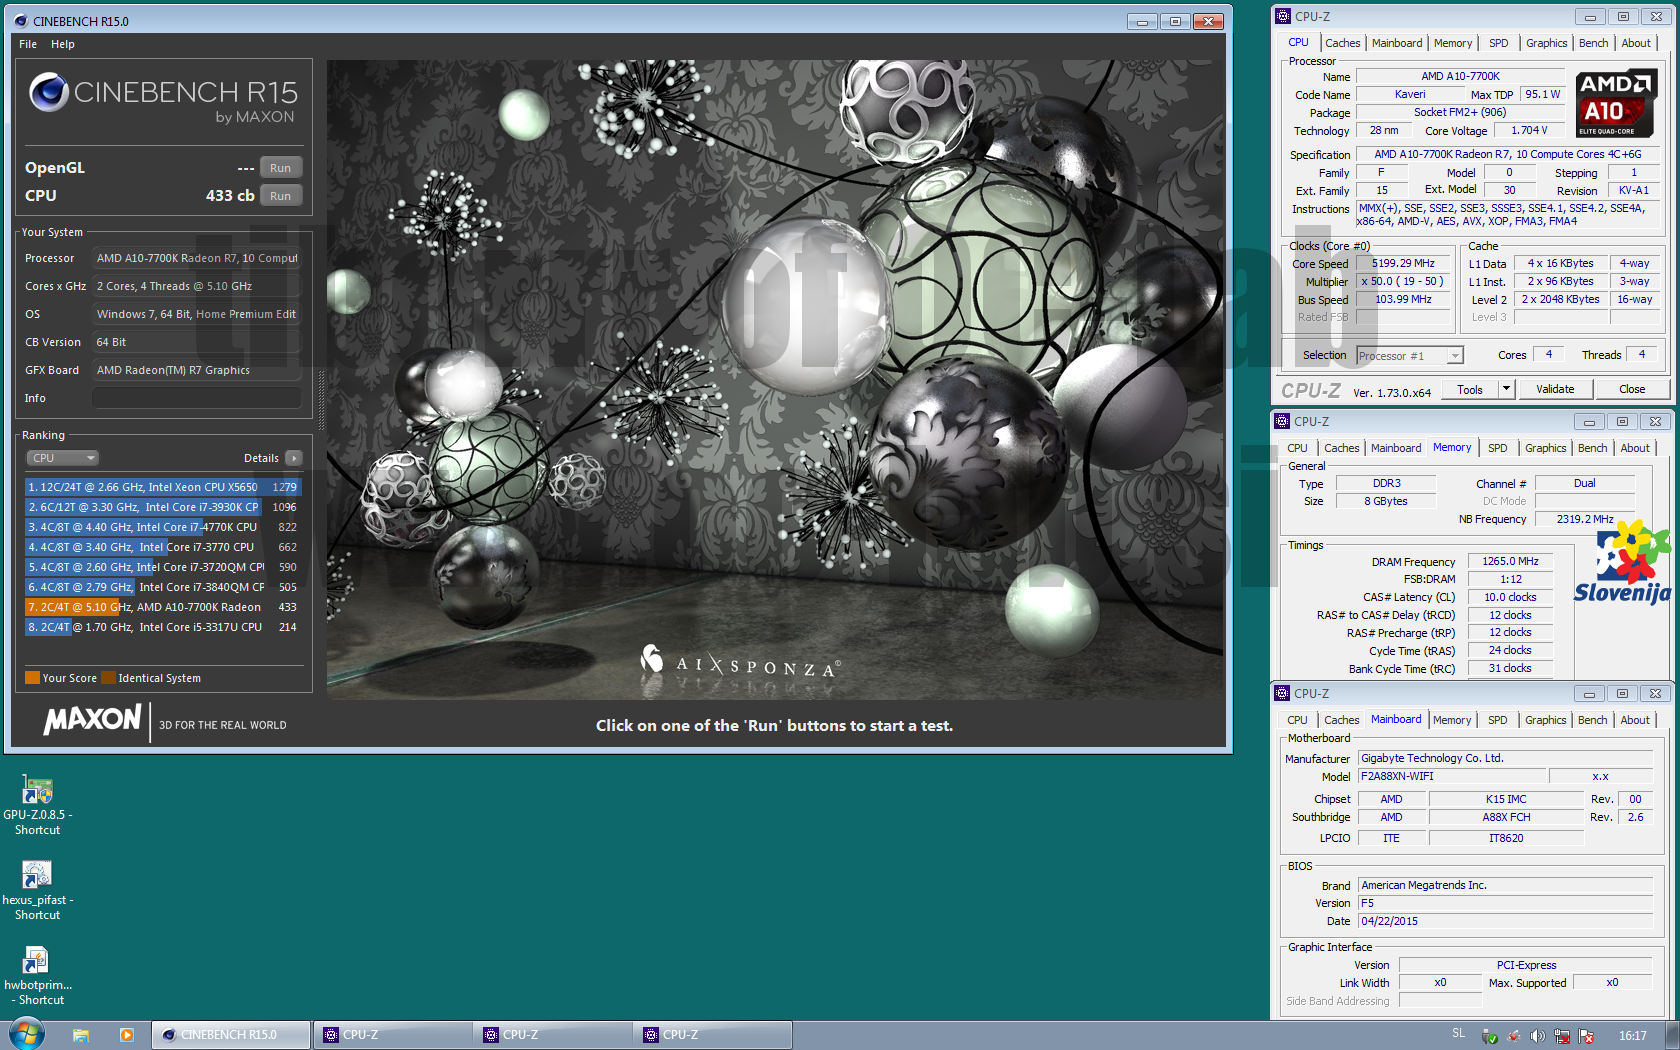
Task: Open the CPU ranking type dropdown
Action: click(62, 458)
